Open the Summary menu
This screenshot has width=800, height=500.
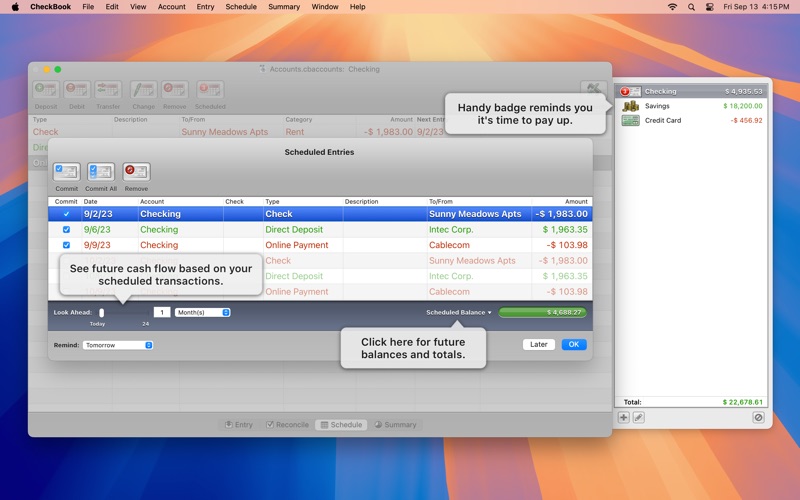point(284,7)
